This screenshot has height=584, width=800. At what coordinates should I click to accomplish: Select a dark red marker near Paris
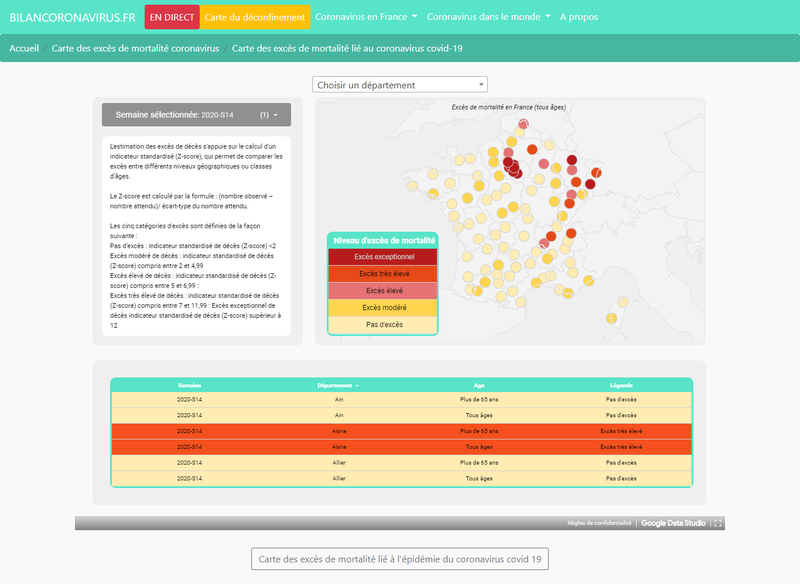(510, 168)
